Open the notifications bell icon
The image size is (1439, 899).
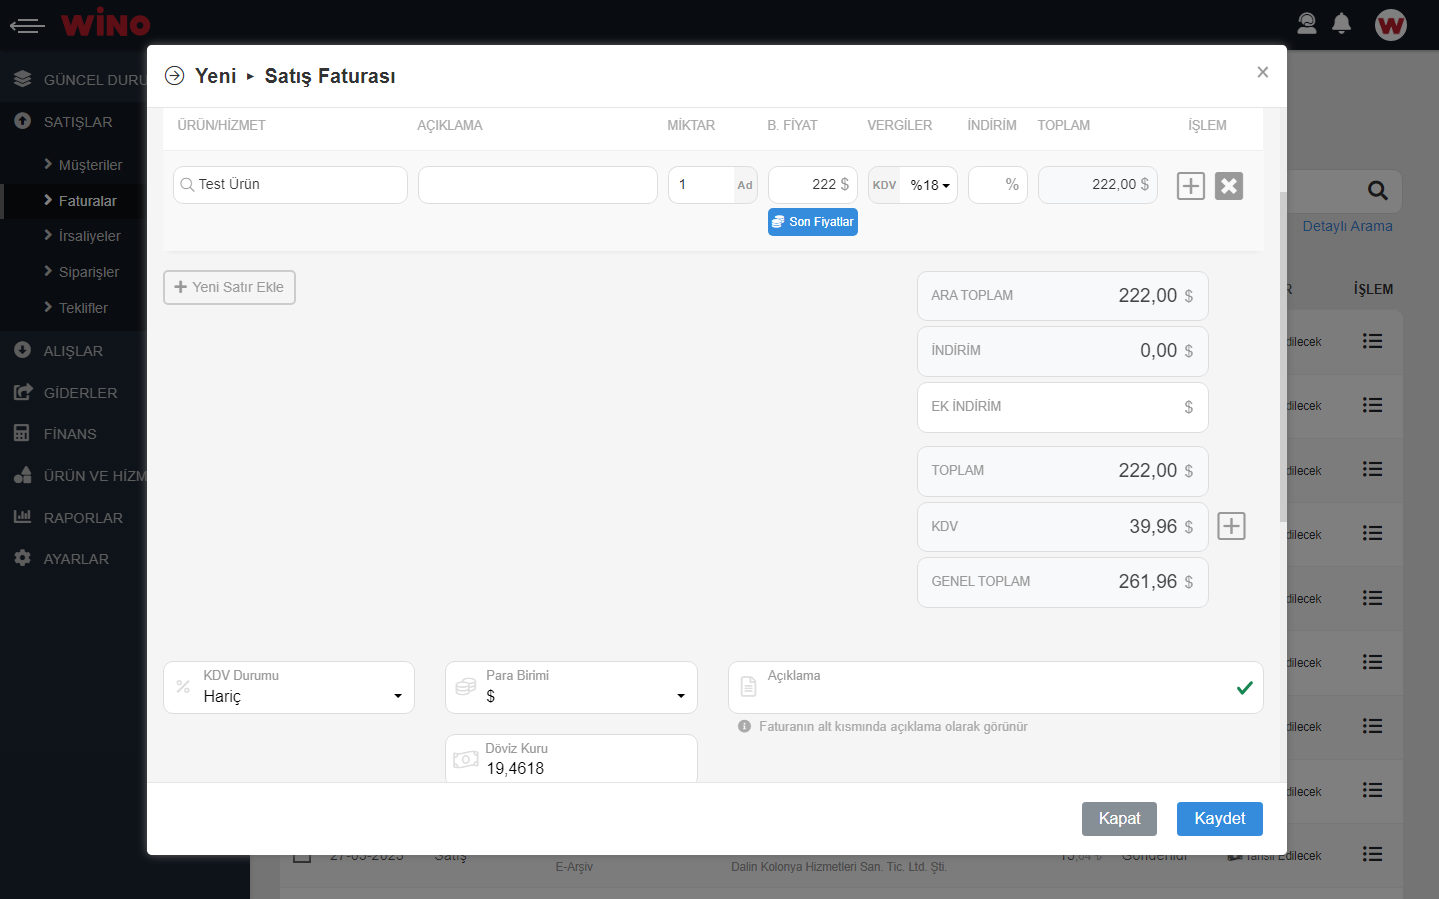click(1342, 24)
